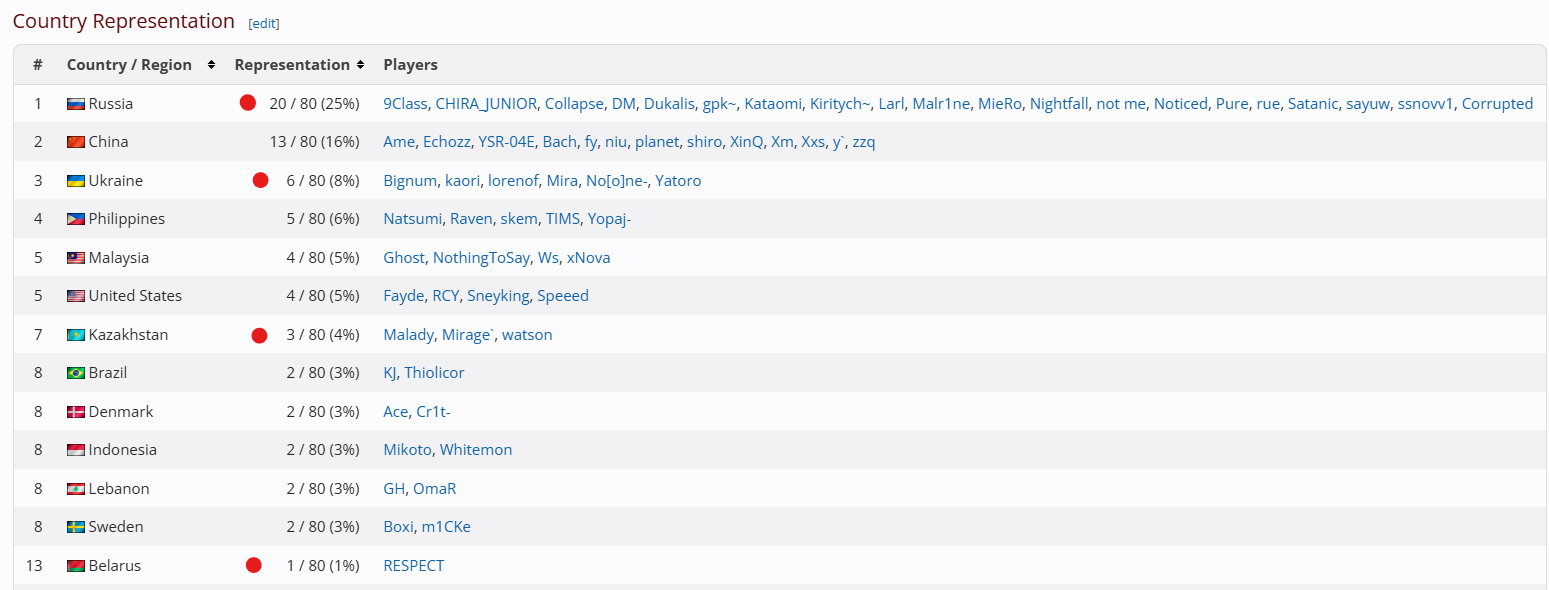Open player page for Collapse
This screenshot has height=590, width=1549.
point(574,104)
